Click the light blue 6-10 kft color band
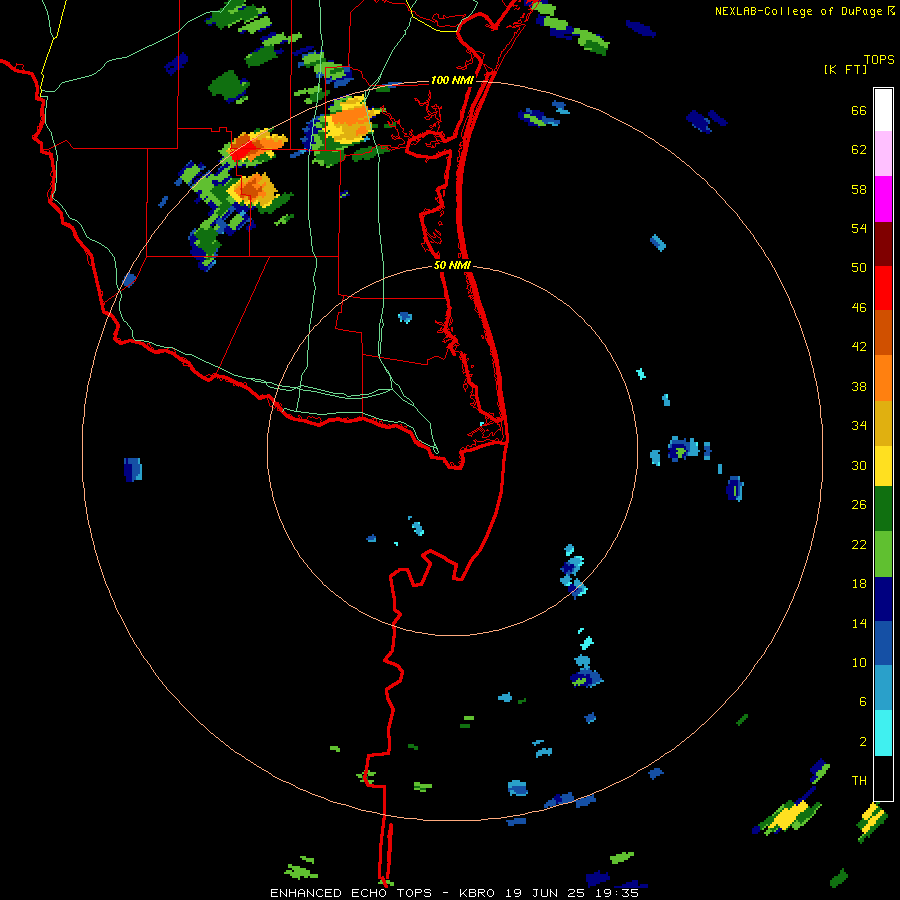The height and width of the screenshot is (900, 900). tap(883, 687)
